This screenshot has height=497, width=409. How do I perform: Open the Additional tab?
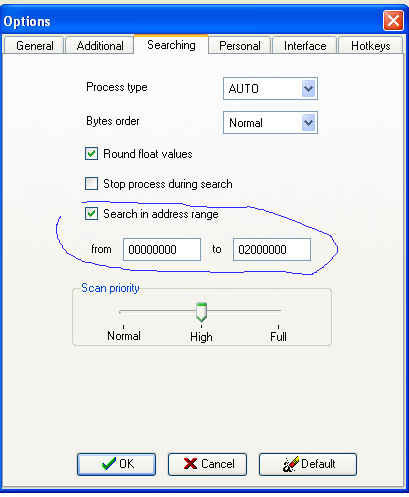coord(100,45)
